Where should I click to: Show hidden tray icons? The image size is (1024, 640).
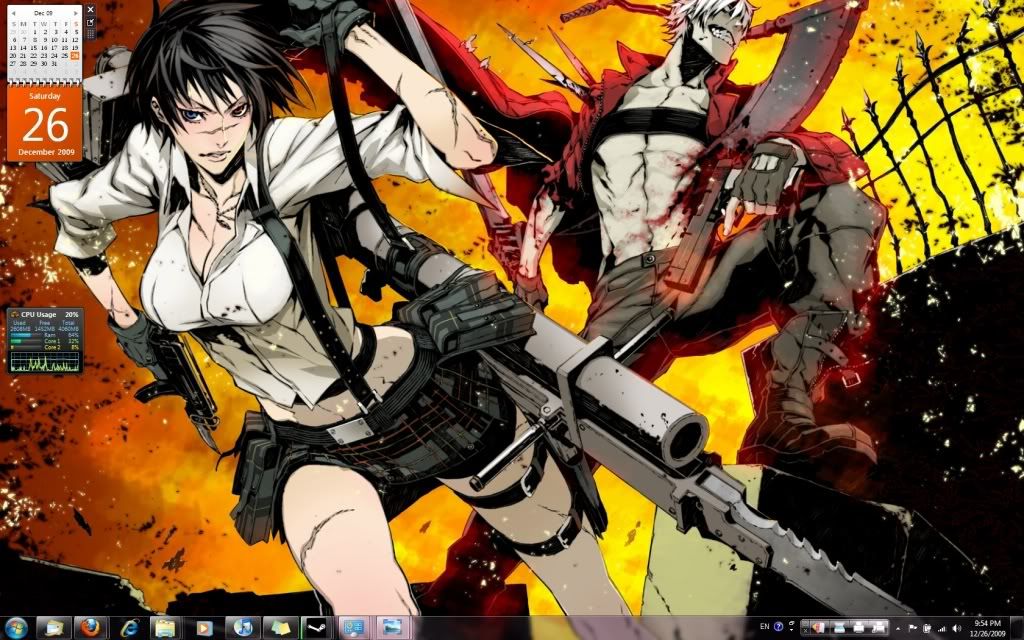pos(898,628)
